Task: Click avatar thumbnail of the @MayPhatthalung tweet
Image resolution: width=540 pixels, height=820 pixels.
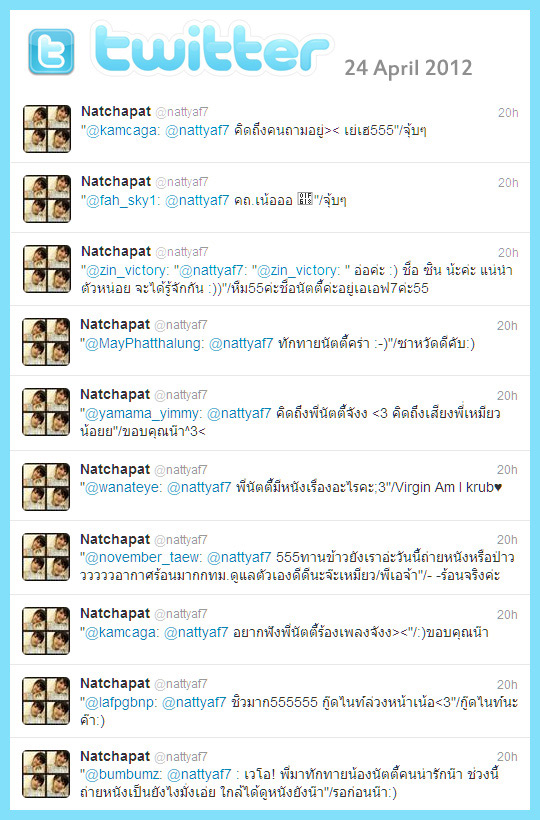Action: 46,341
